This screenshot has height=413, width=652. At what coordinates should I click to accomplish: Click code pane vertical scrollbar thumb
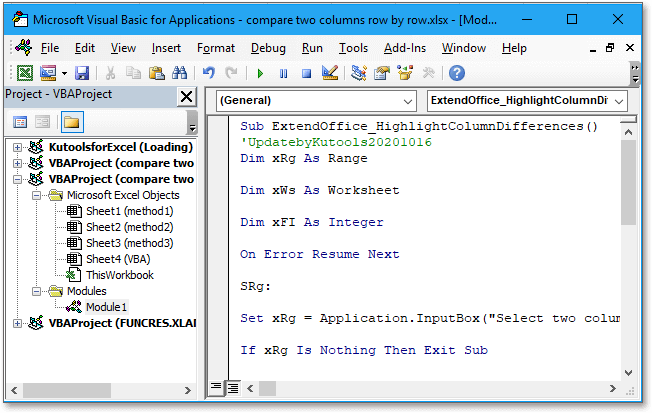click(628, 182)
